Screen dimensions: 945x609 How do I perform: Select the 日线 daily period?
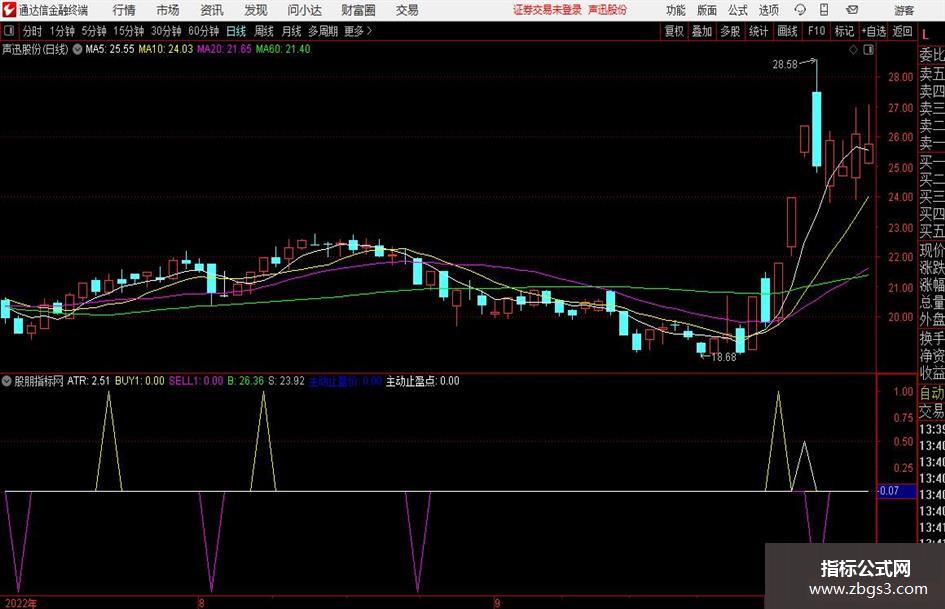[236, 31]
